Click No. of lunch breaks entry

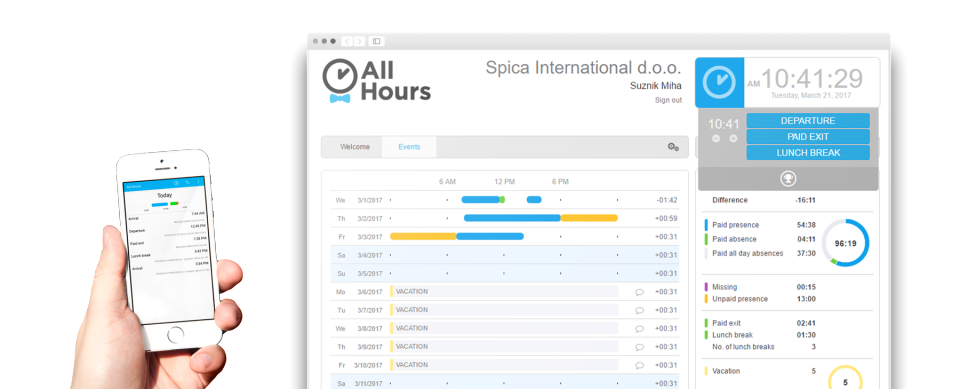[x=763, y=347]
